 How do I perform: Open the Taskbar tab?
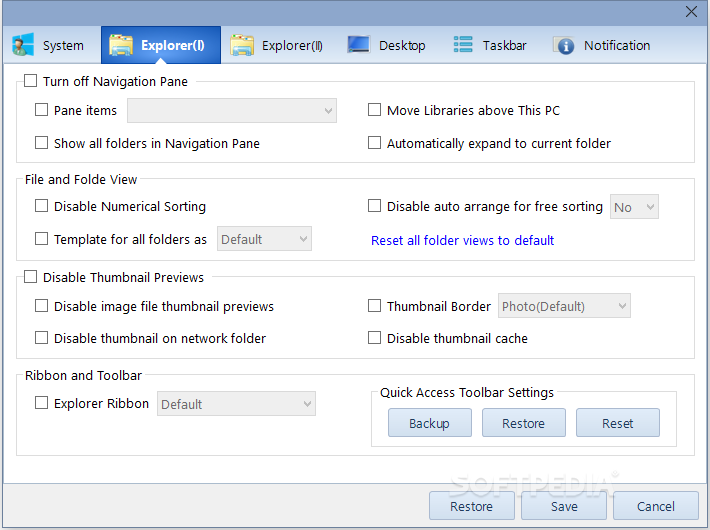(x=490, y=45)
